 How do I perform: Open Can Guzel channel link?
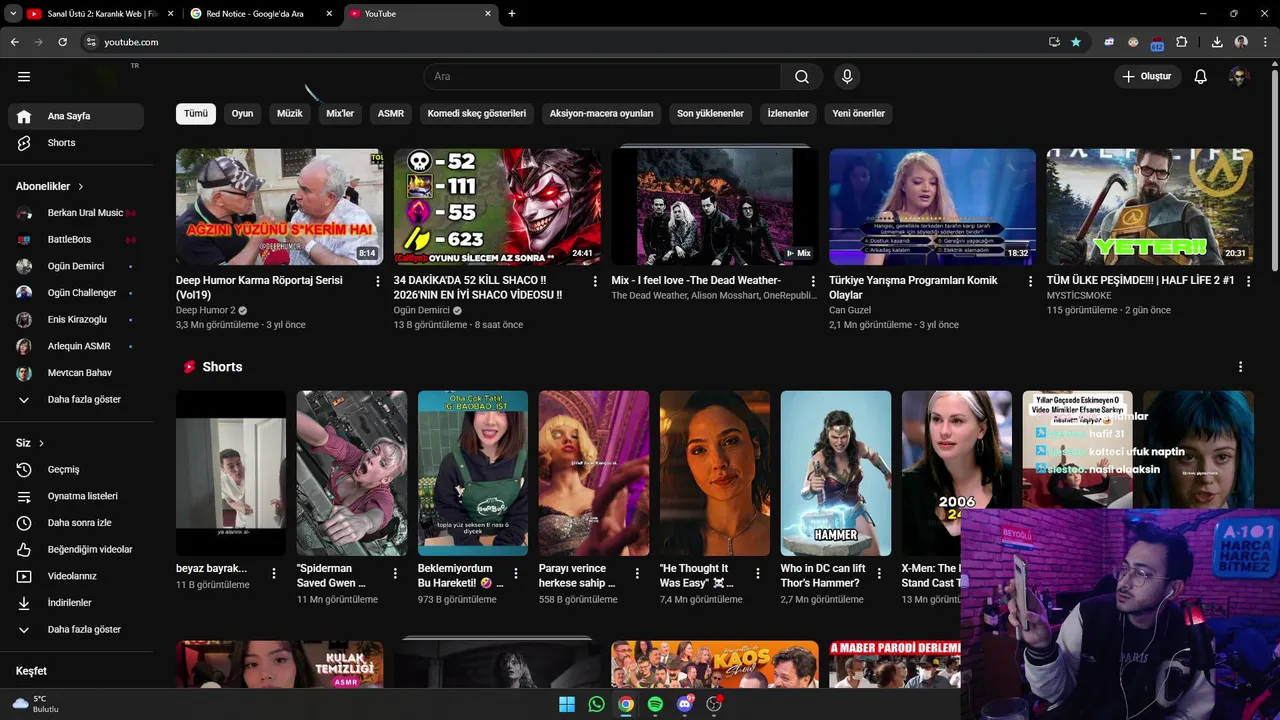[850, 310]
